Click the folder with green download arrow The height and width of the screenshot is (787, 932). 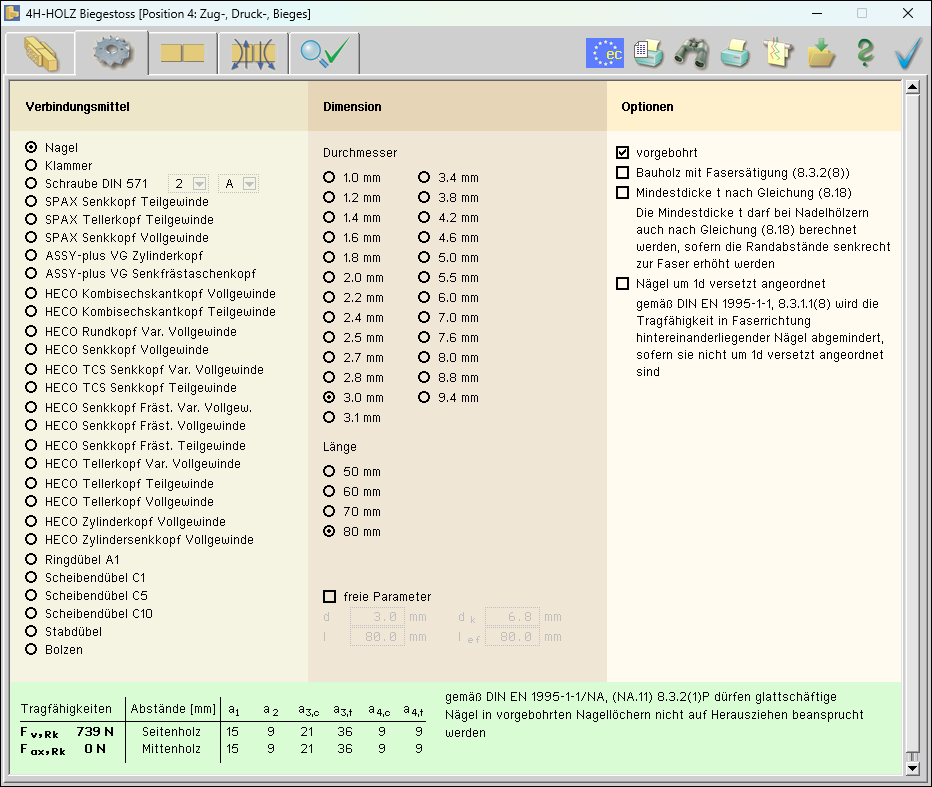(821, 53)
